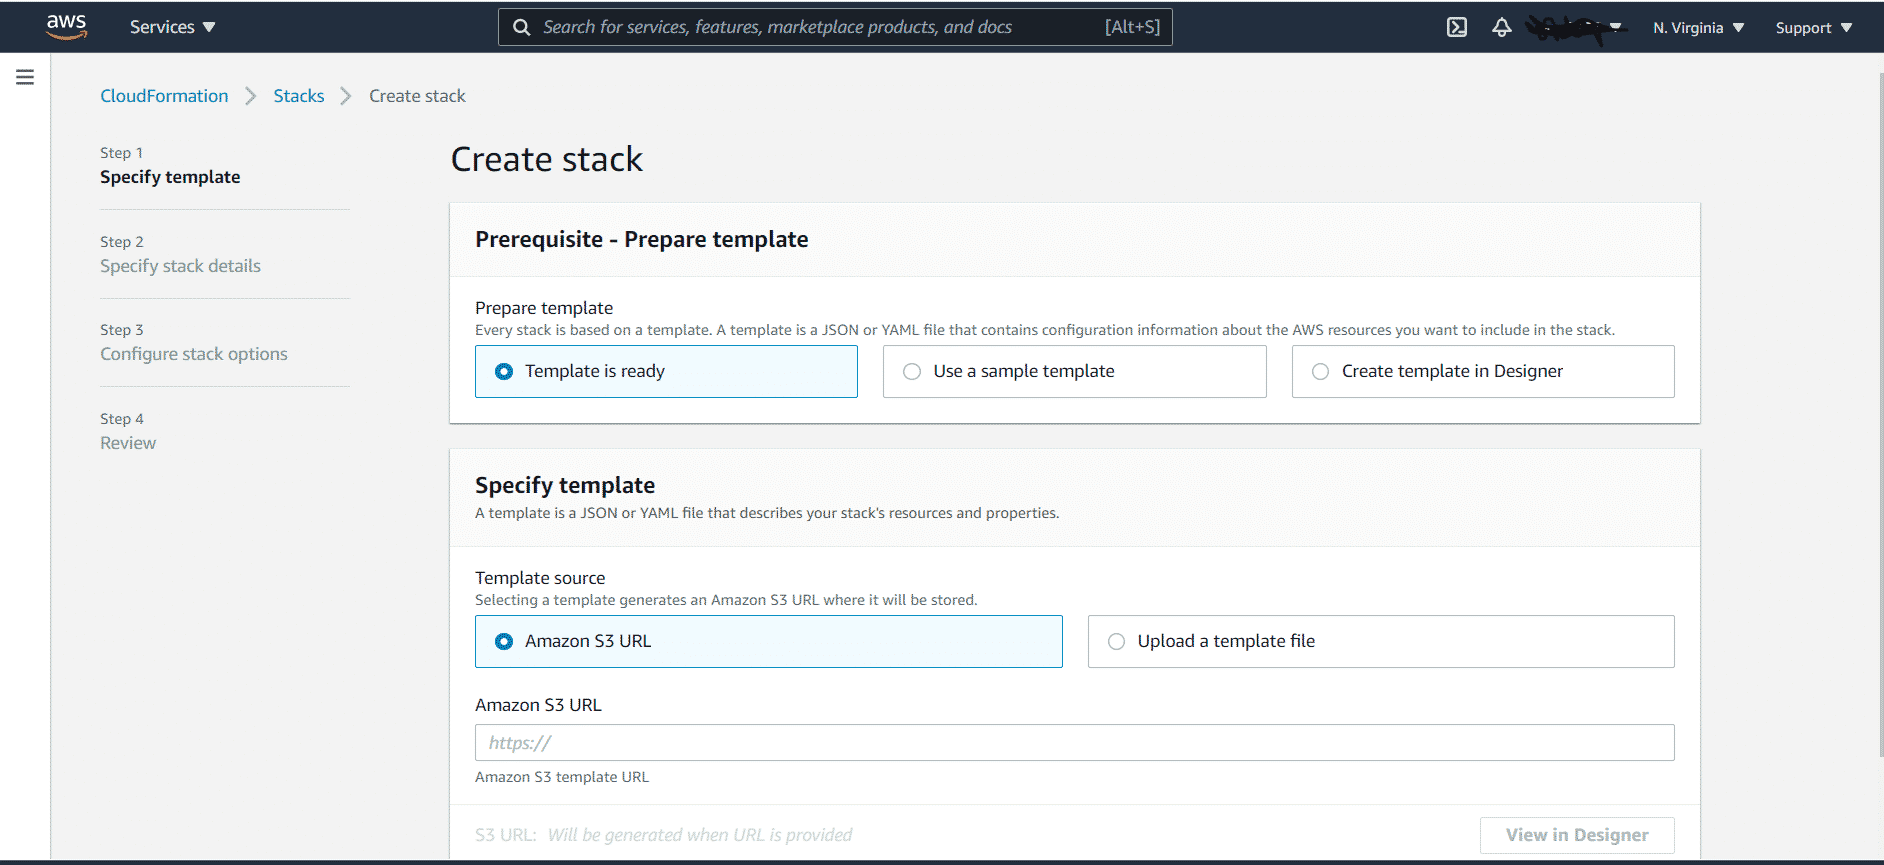Select the Template is ready option
Image resolution: width=1884 pixels, height=865 pixels.
tap(666, 371)
